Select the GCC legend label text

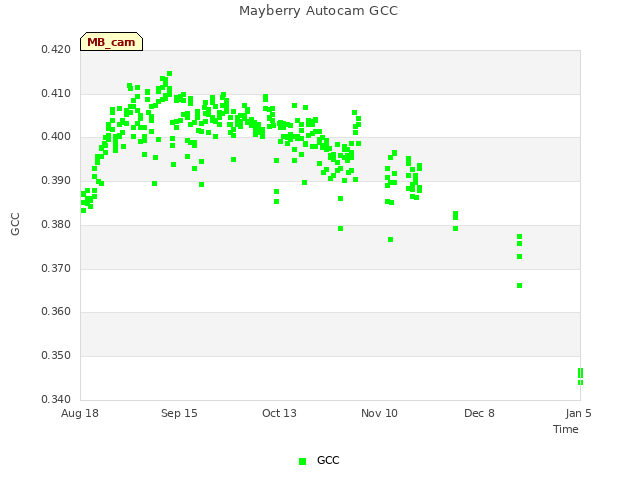tap(328, 460)
